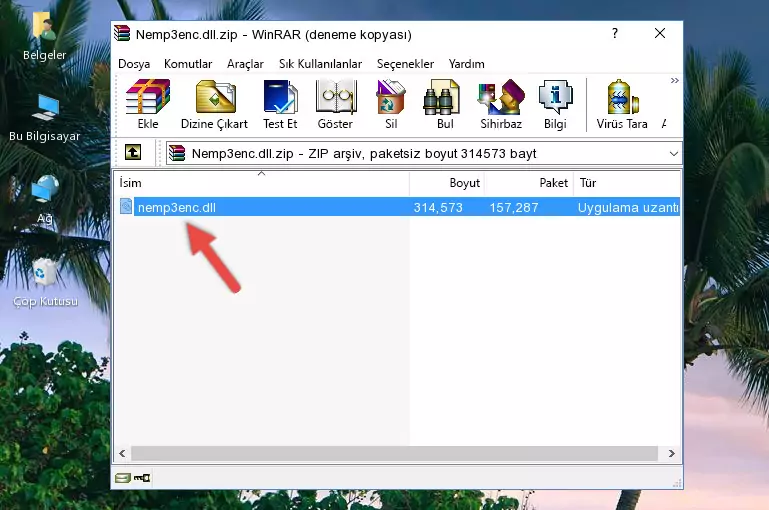Click the 157,287 packed size value
The image size is (769, 510).
pyautogui.click(x=514, y=207)
